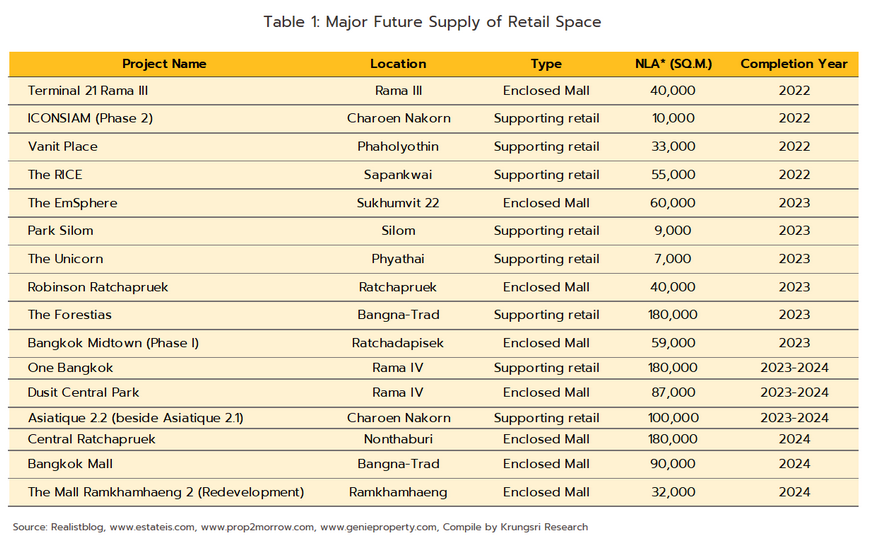Select the Vanit Place entry

[62, 146]
